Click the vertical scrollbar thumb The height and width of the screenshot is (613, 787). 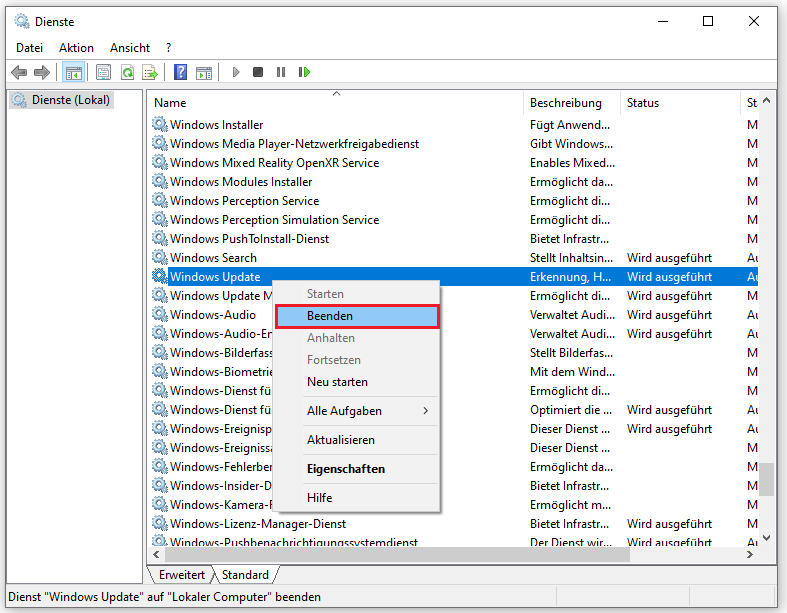(x=766, y=479)
